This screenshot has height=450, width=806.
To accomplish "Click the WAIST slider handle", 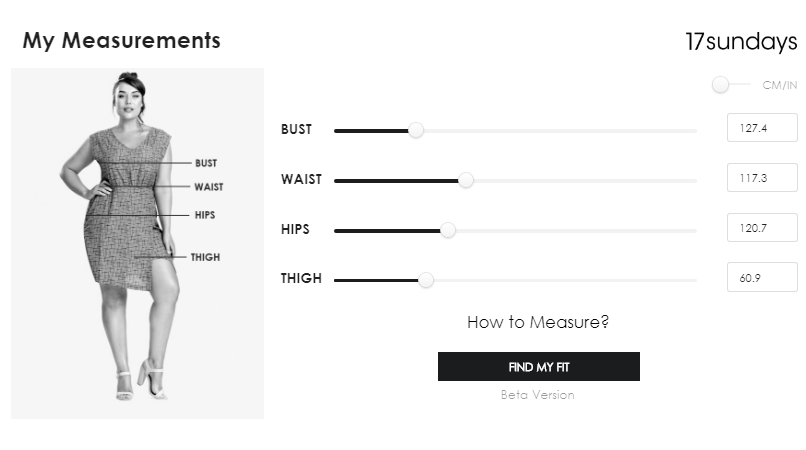I will tap(465, 180).
